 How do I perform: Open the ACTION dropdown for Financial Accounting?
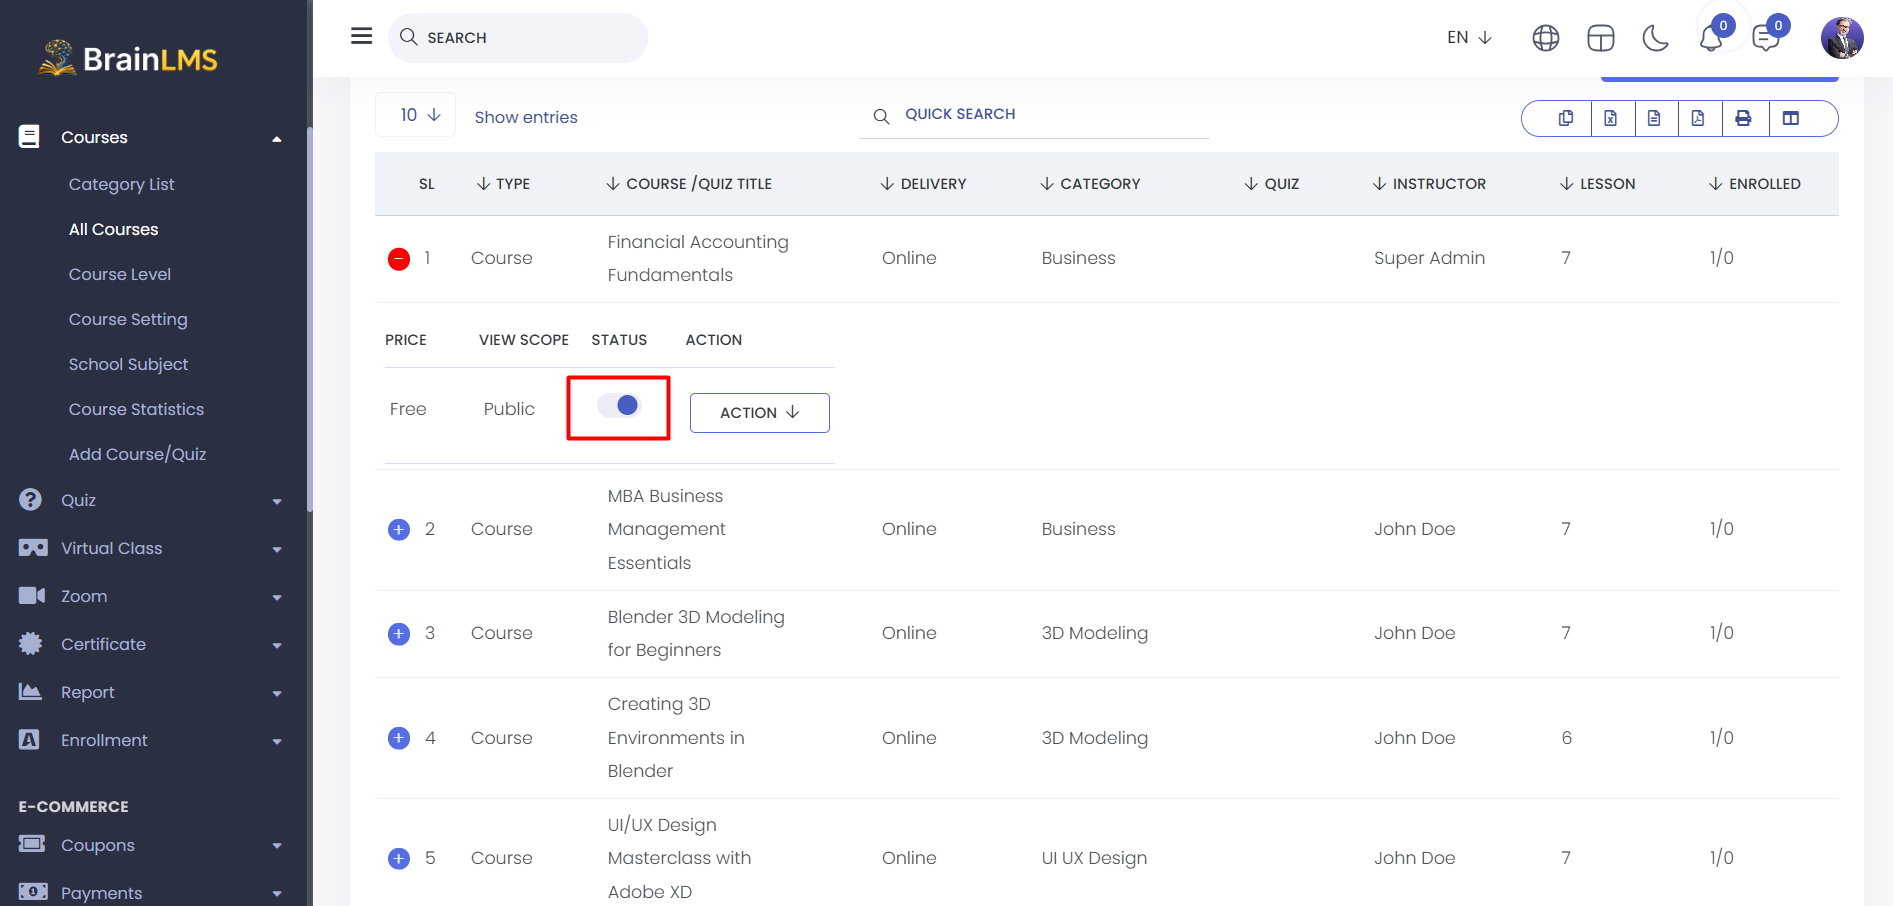click(760, 412)
